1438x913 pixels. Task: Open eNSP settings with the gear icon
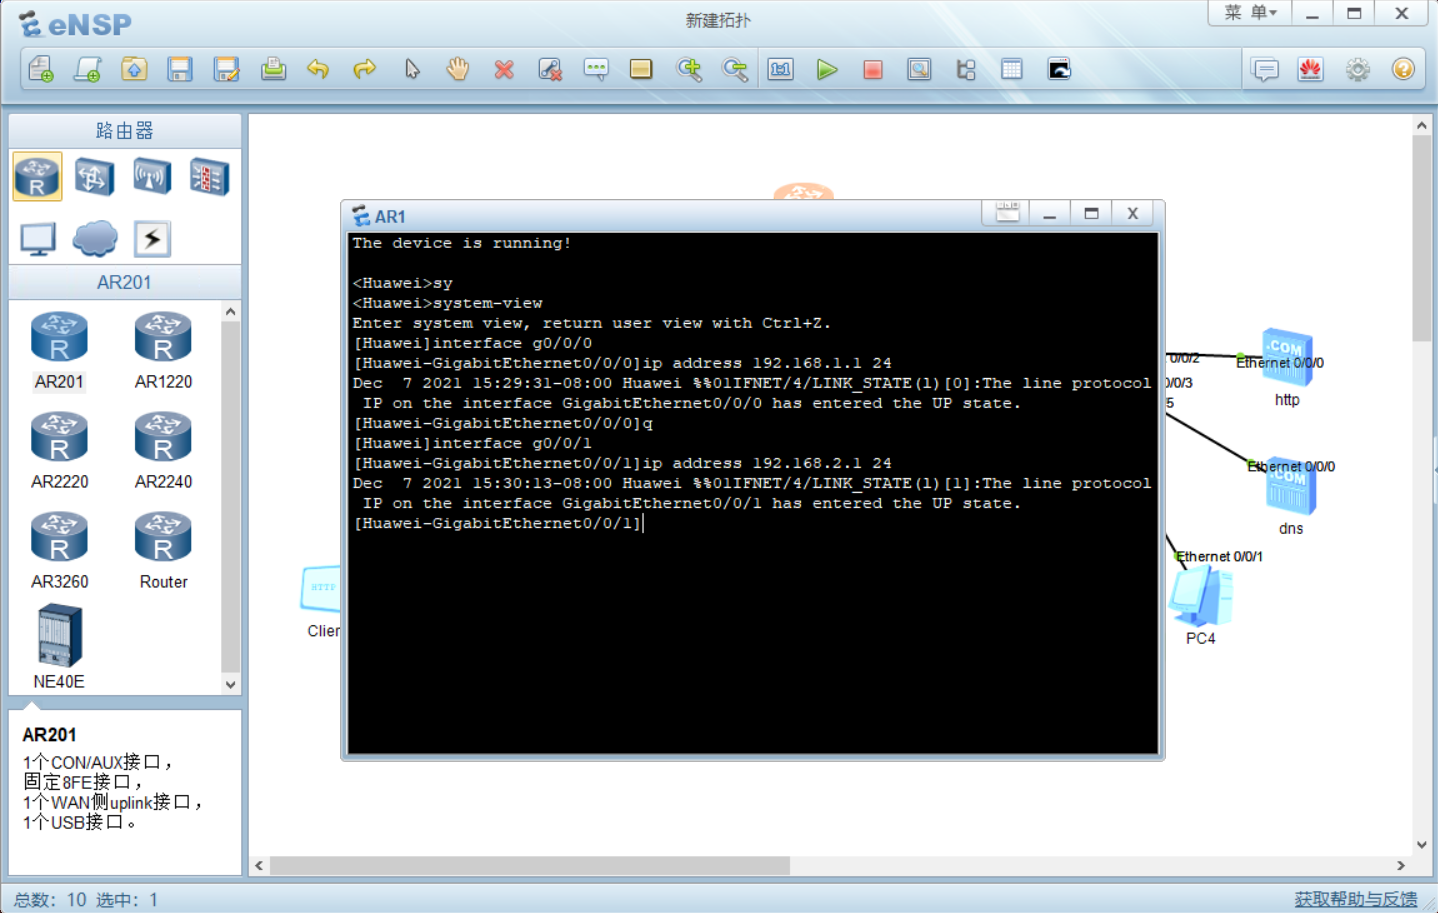coord(1357,69)
